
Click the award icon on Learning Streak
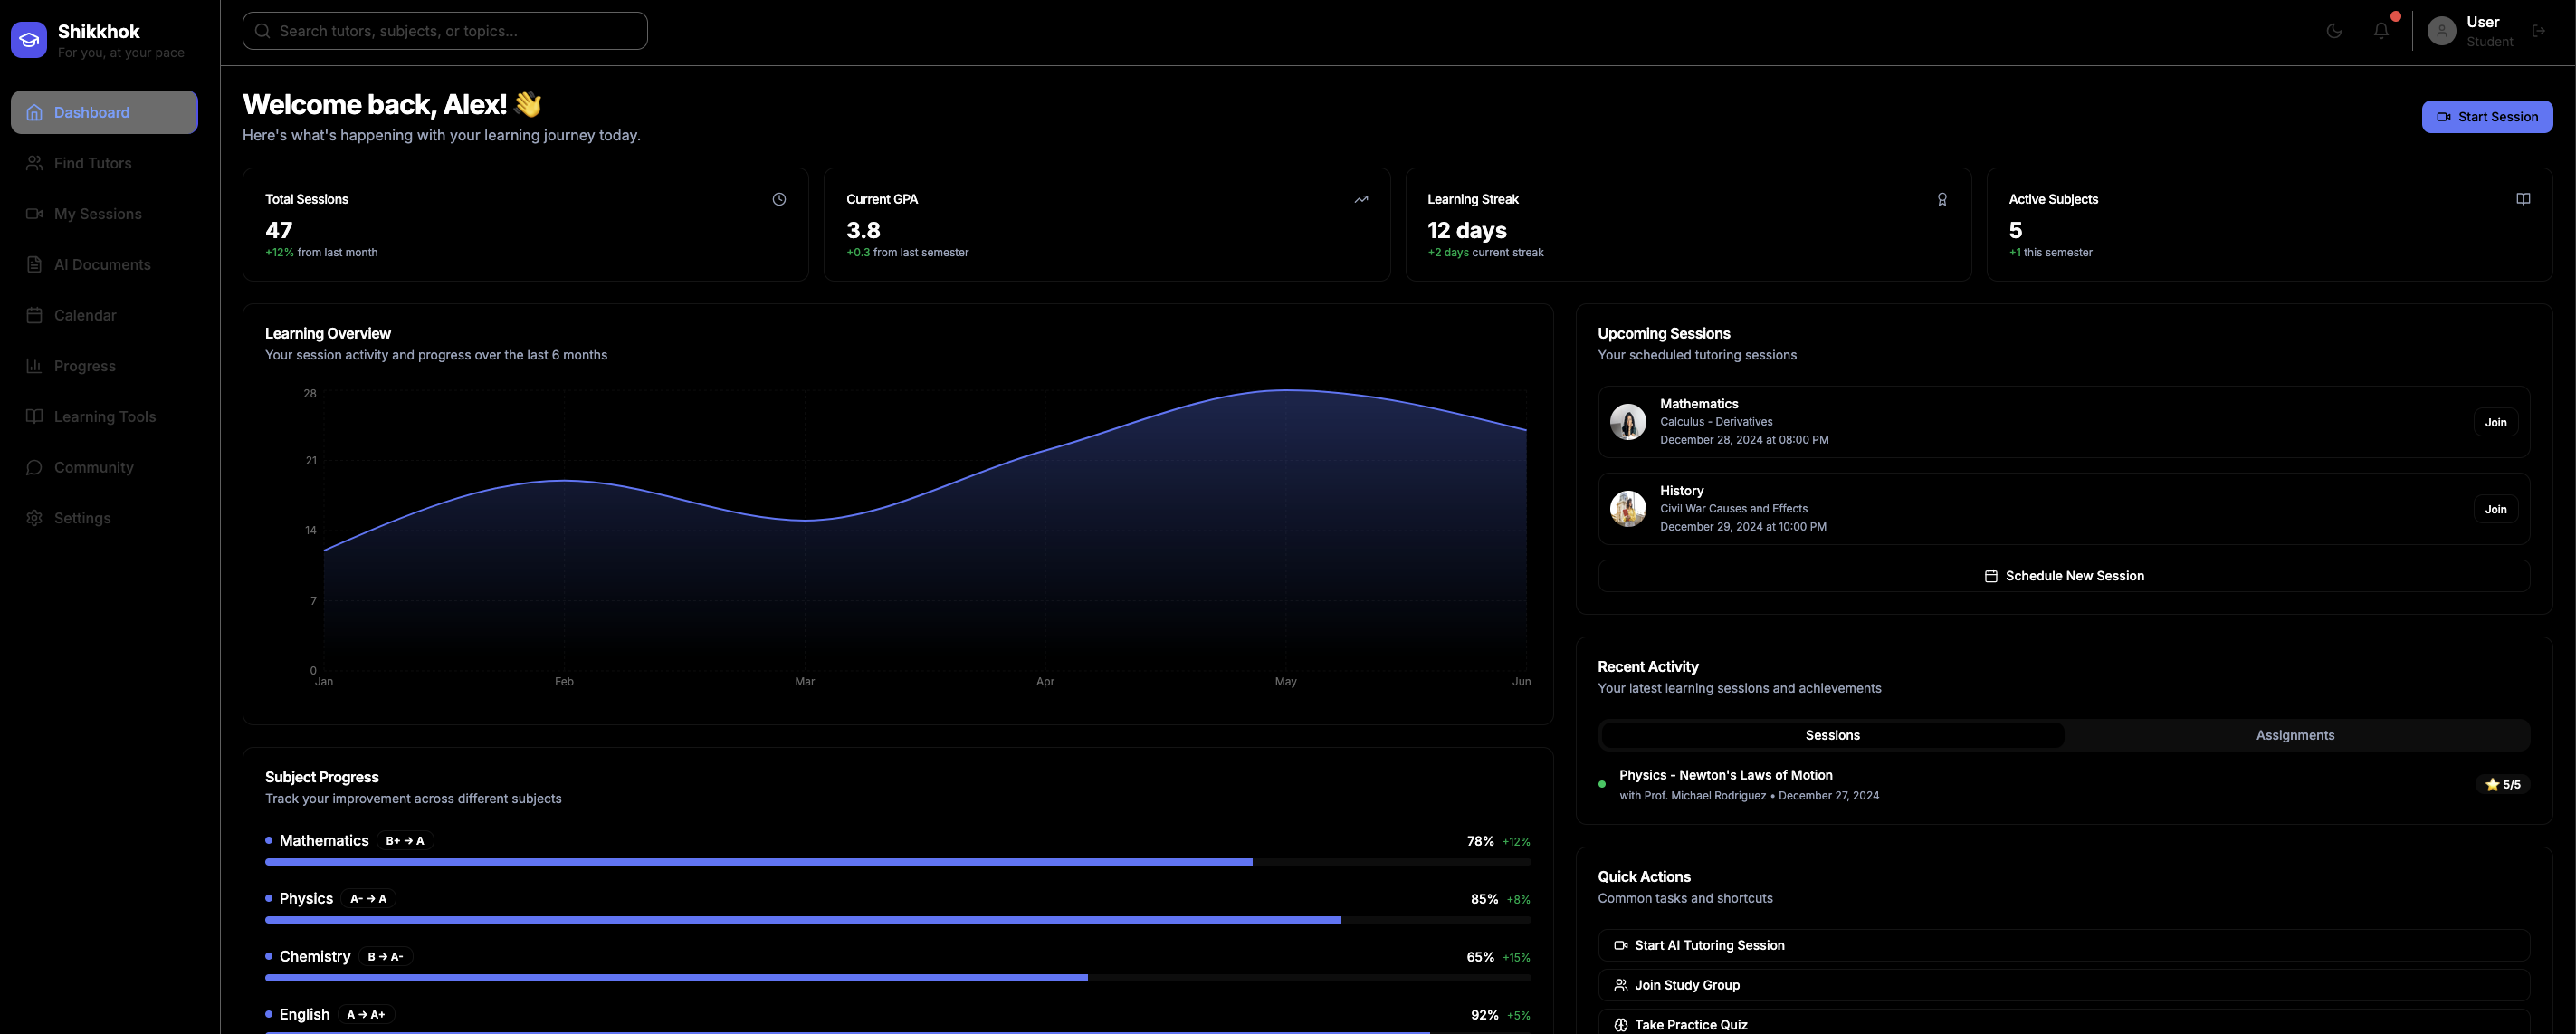1942,199
